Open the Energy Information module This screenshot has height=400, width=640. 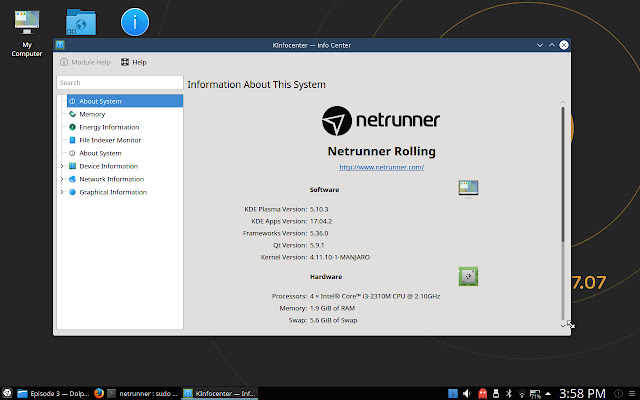pyautogui.click(x=108, y=127)
